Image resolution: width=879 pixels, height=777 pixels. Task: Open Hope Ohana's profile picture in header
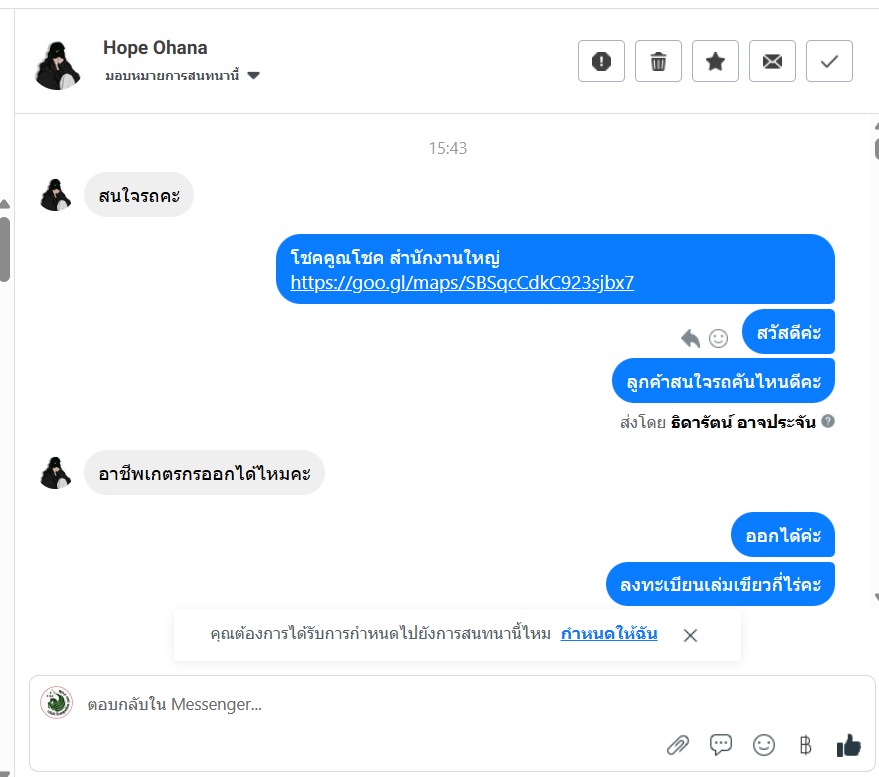coord(57,65)
